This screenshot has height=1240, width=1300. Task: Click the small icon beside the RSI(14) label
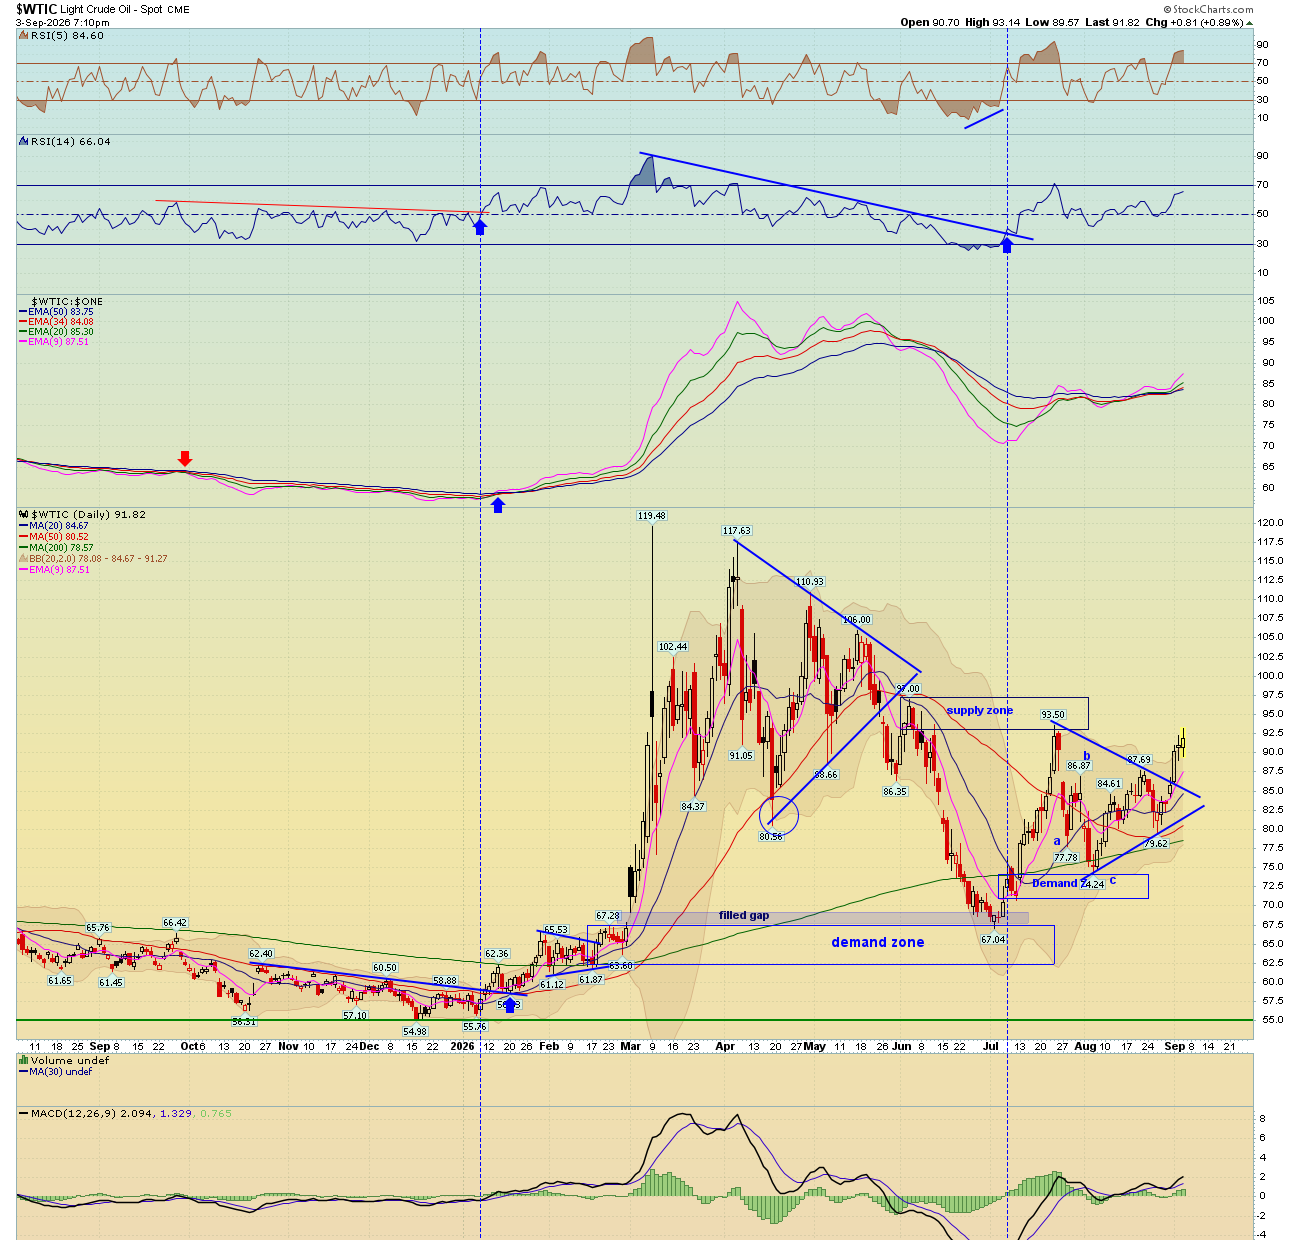click(x=24, y=142)
